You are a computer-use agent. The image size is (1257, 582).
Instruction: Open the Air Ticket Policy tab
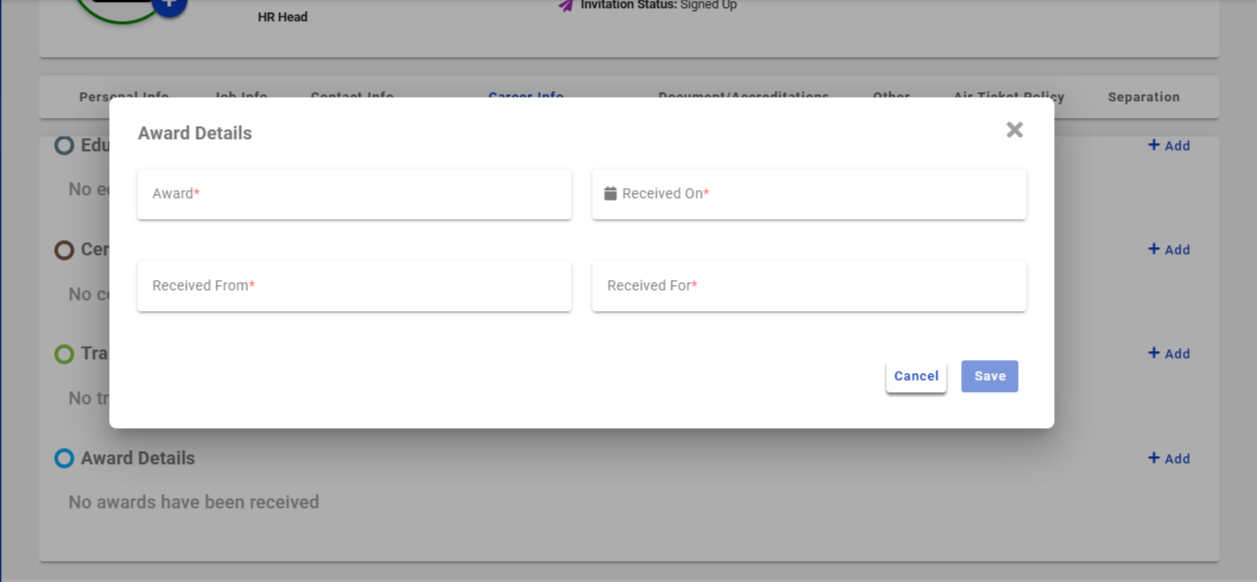(1008, 98)
